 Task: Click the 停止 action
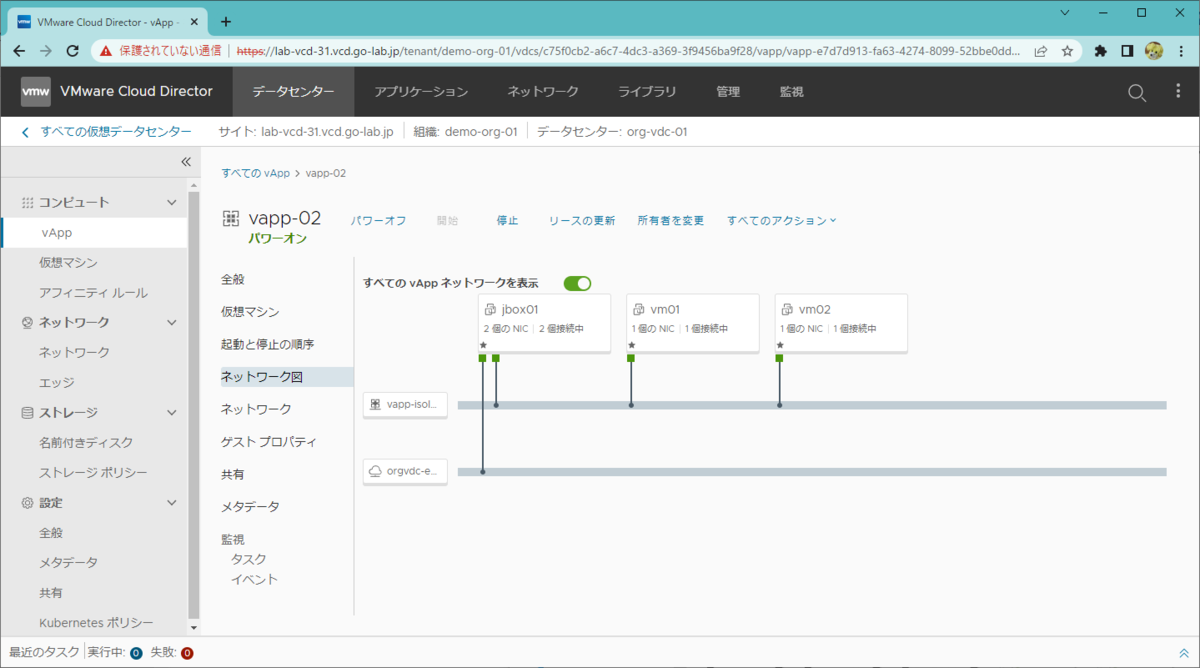pyautogui.click(x=507, y=220)
